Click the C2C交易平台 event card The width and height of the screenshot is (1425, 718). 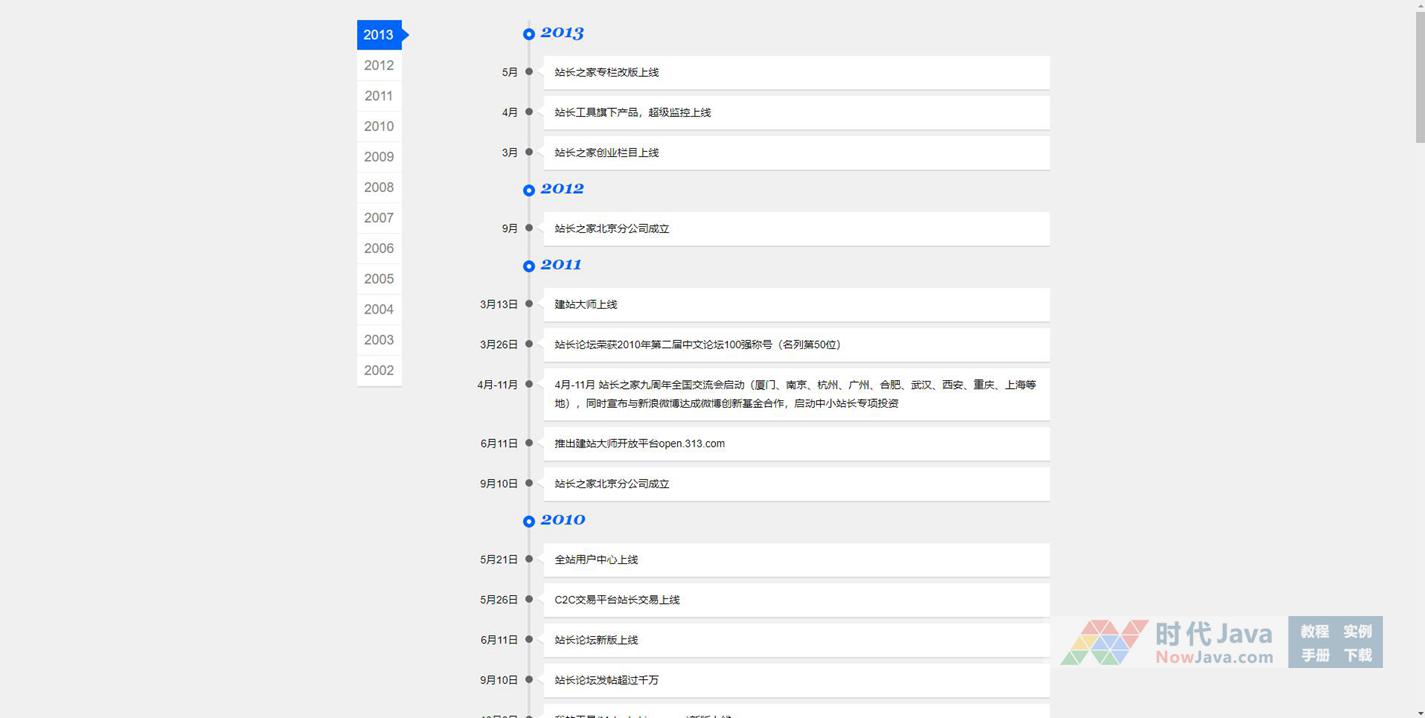(796, 600)
